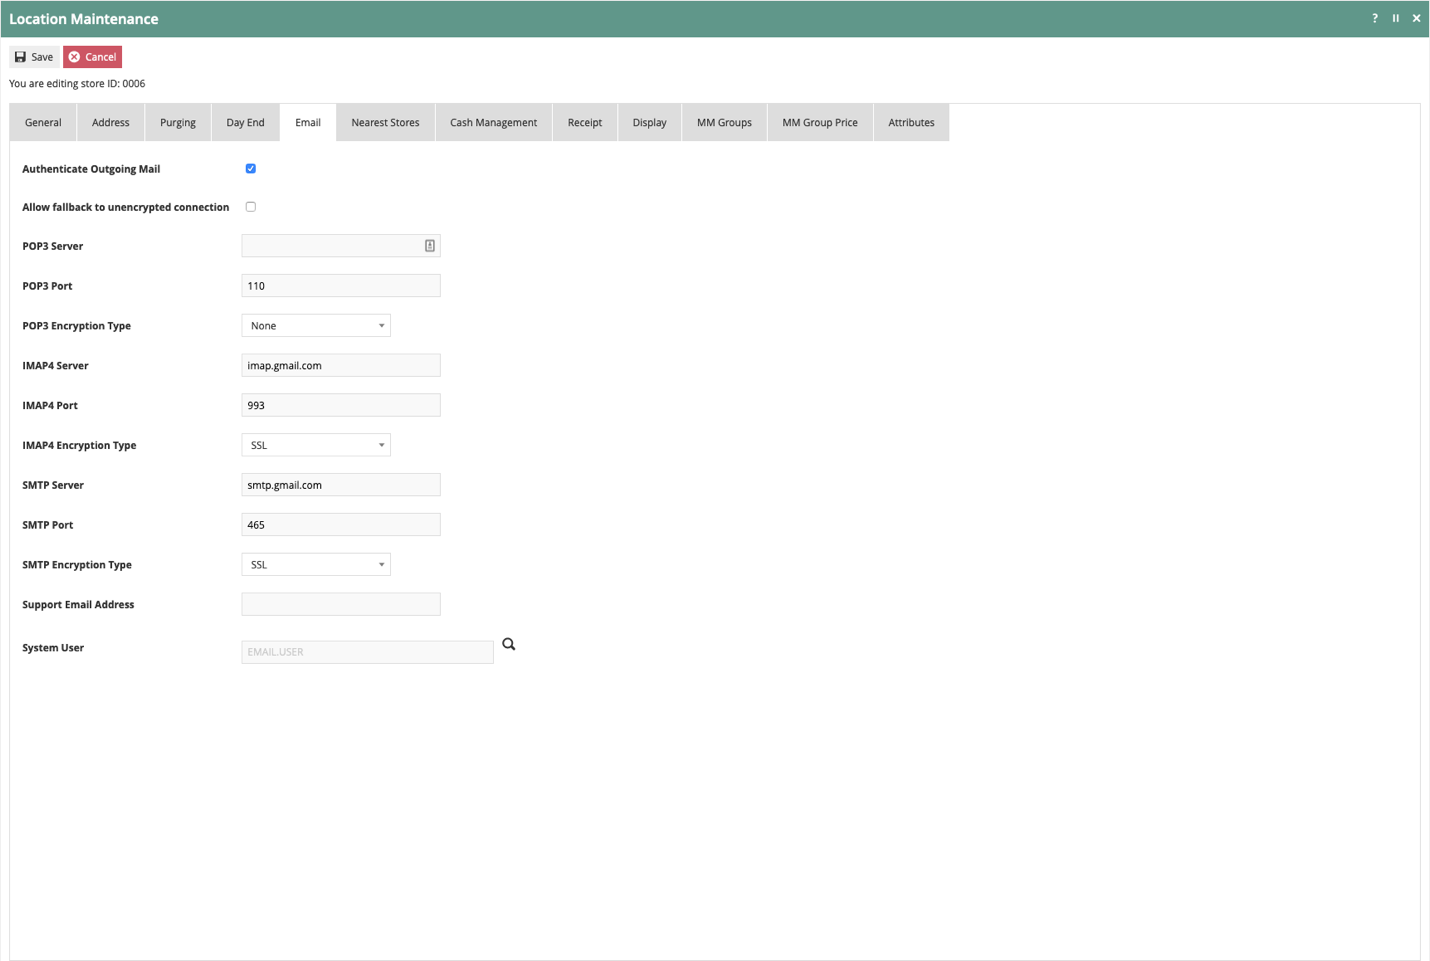Click the help question mark icon
The height and width of the screenshot is (961, 1430).
[x=1375, y=18]
